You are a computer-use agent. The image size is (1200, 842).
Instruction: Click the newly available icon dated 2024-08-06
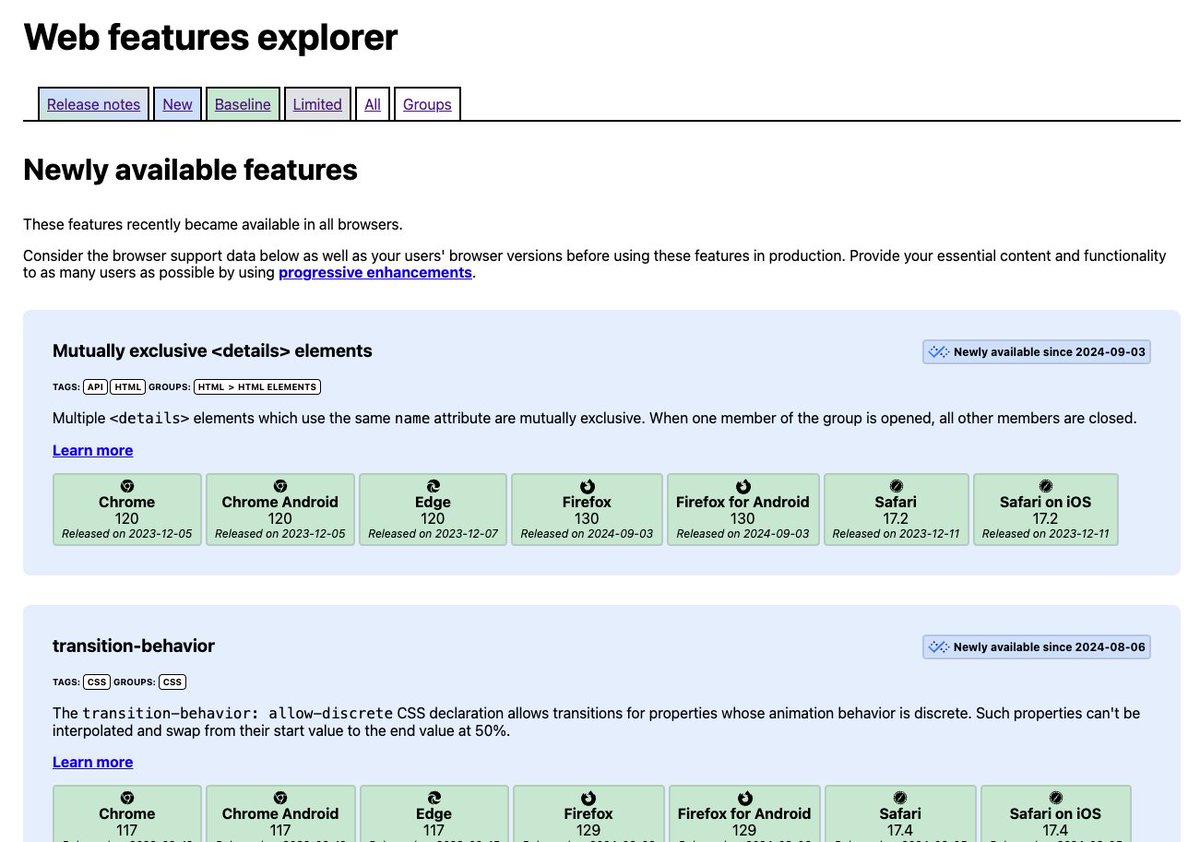938,647
